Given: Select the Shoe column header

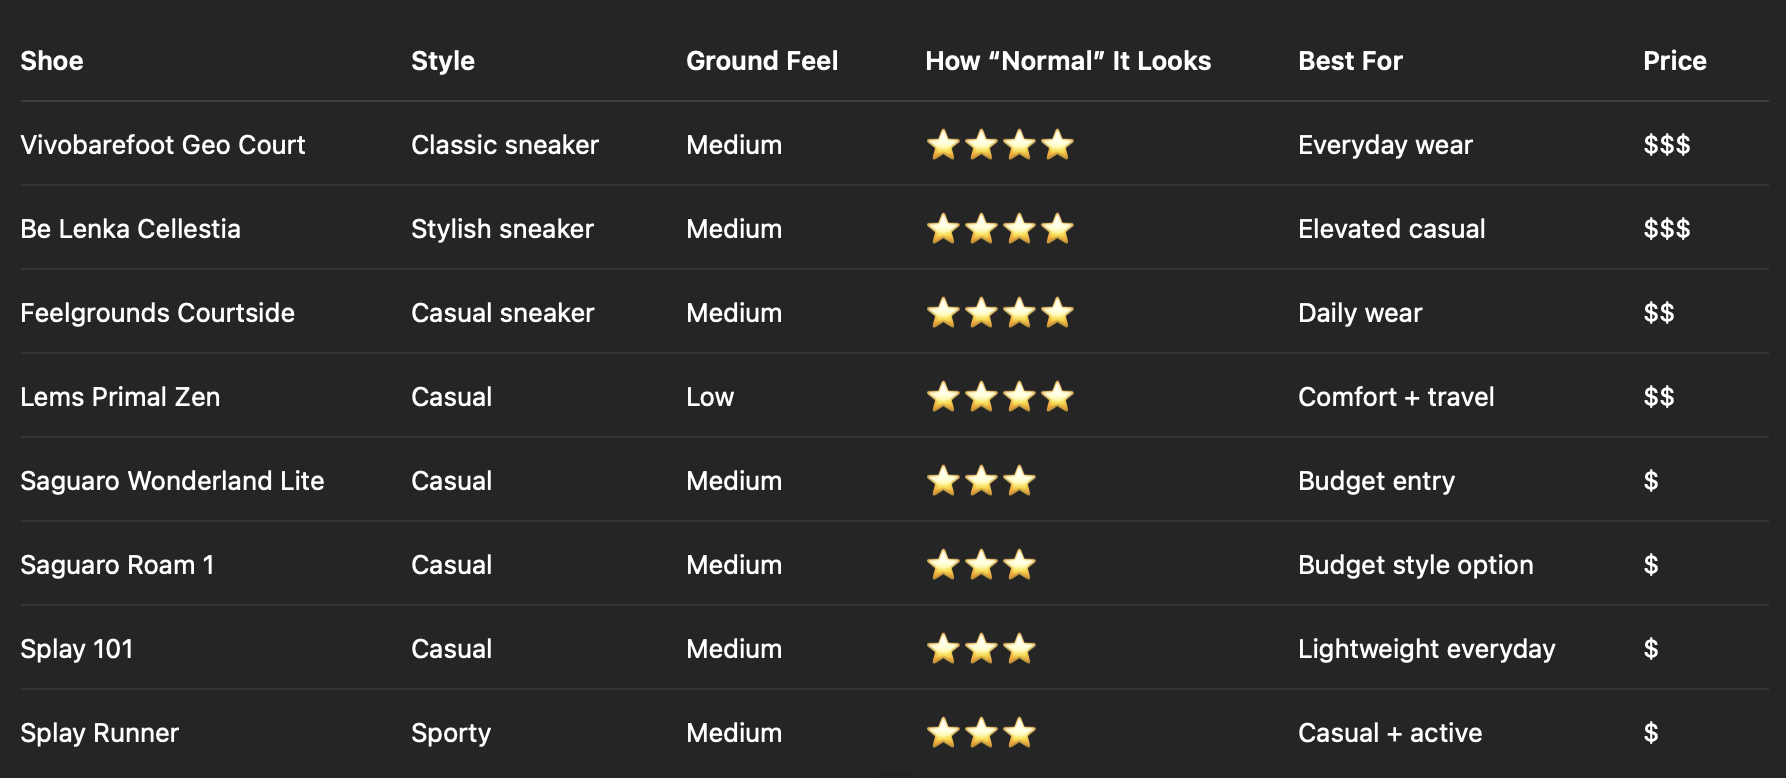Looking at the screenshot, I should coord(52,61).
